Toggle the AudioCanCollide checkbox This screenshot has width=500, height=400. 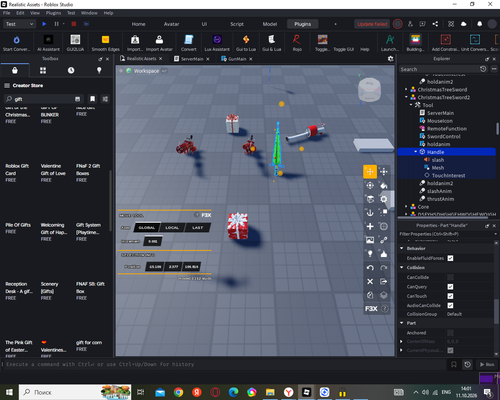(x=450, y=305)
